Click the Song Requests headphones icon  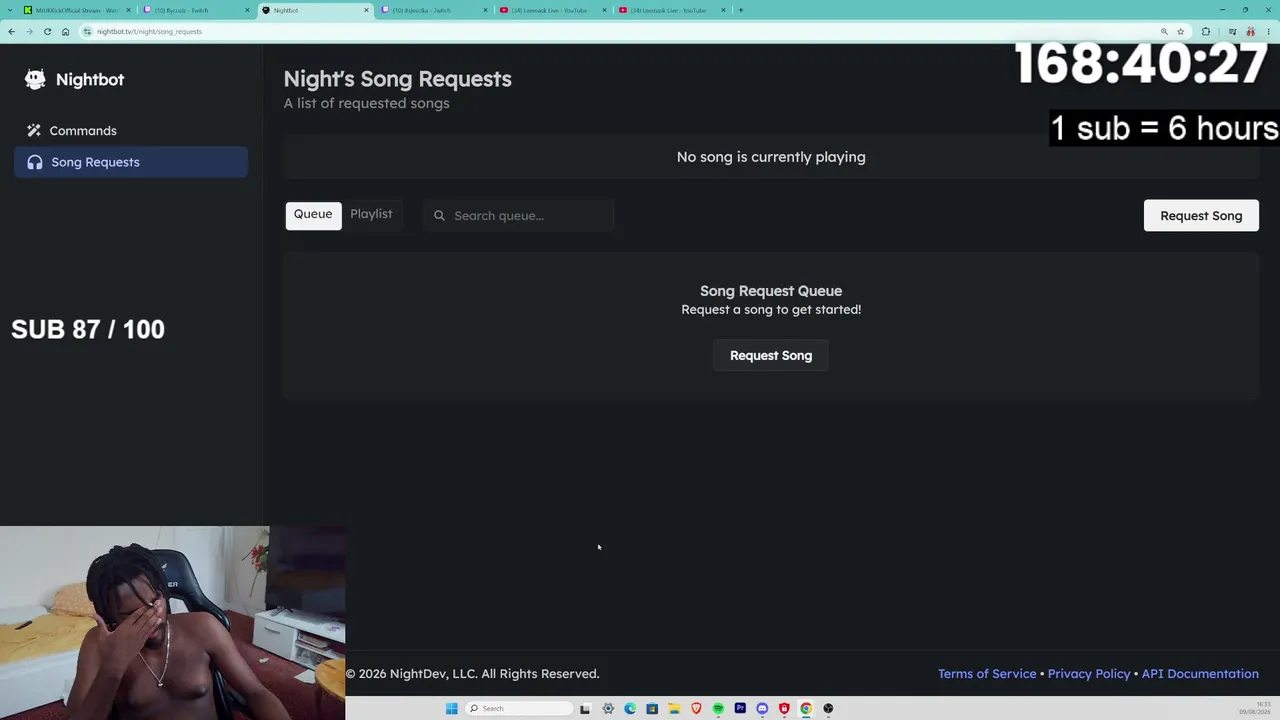pyautogui.click(x=35, y=162)
